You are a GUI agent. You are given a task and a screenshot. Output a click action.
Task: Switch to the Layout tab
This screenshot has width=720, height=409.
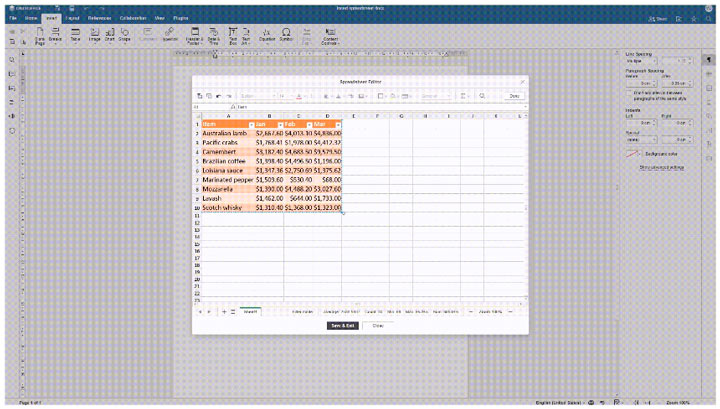click(x=72, y=18)
